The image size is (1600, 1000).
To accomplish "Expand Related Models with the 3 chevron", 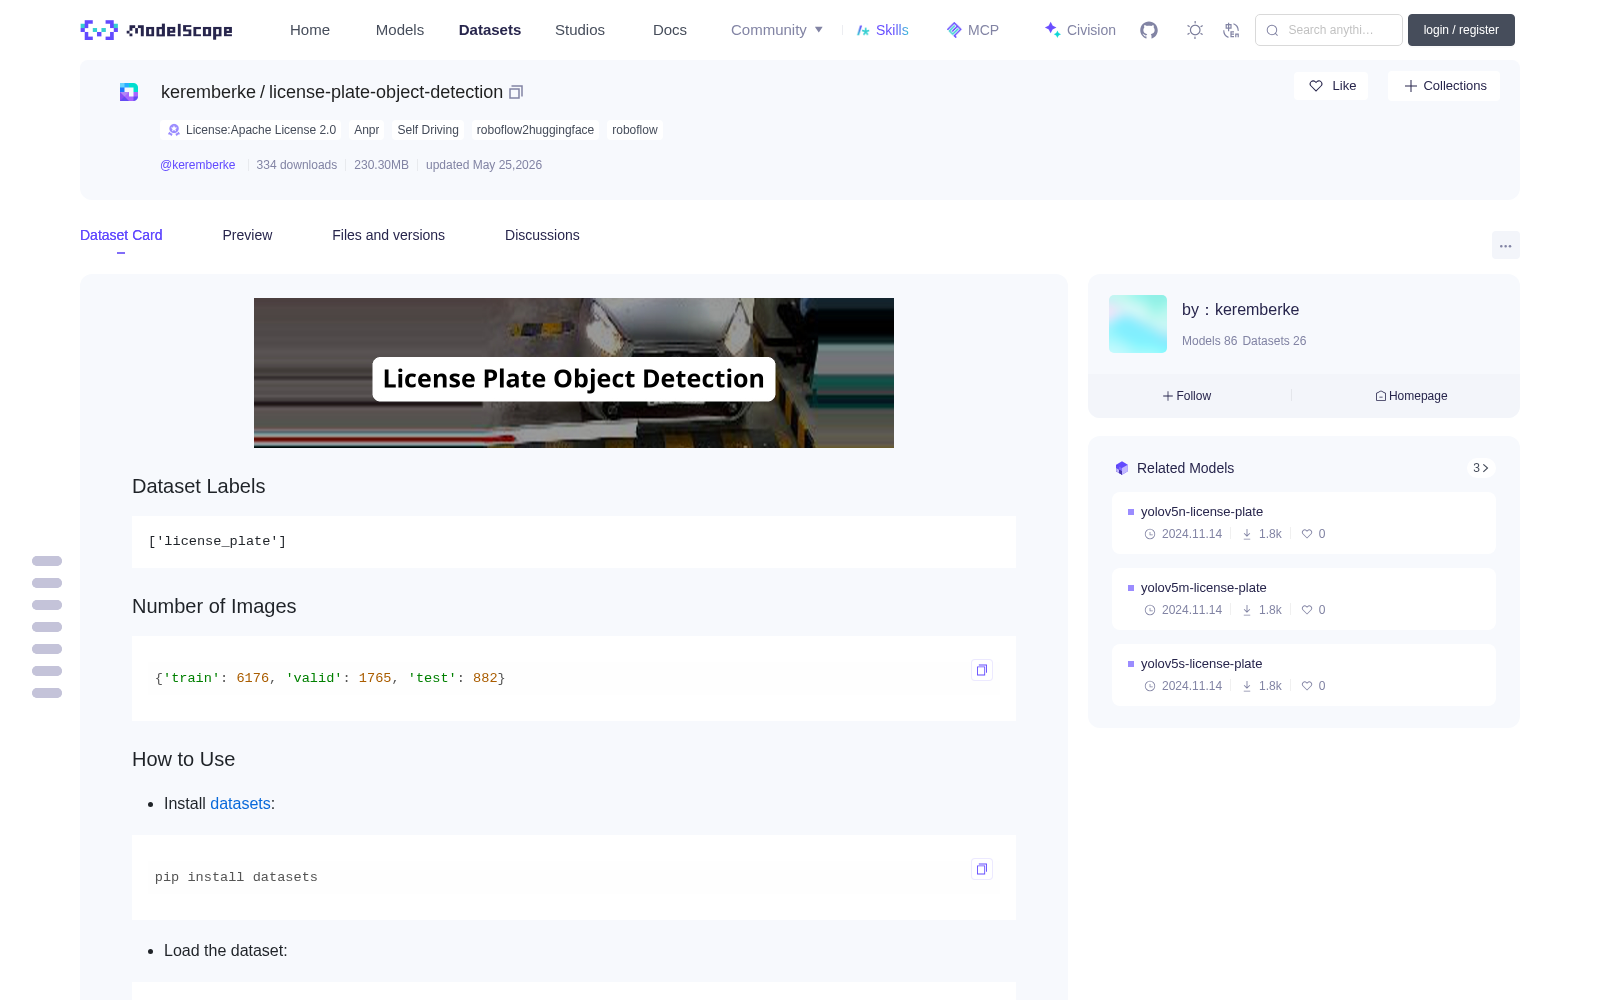I will [x=1481, y=468].
